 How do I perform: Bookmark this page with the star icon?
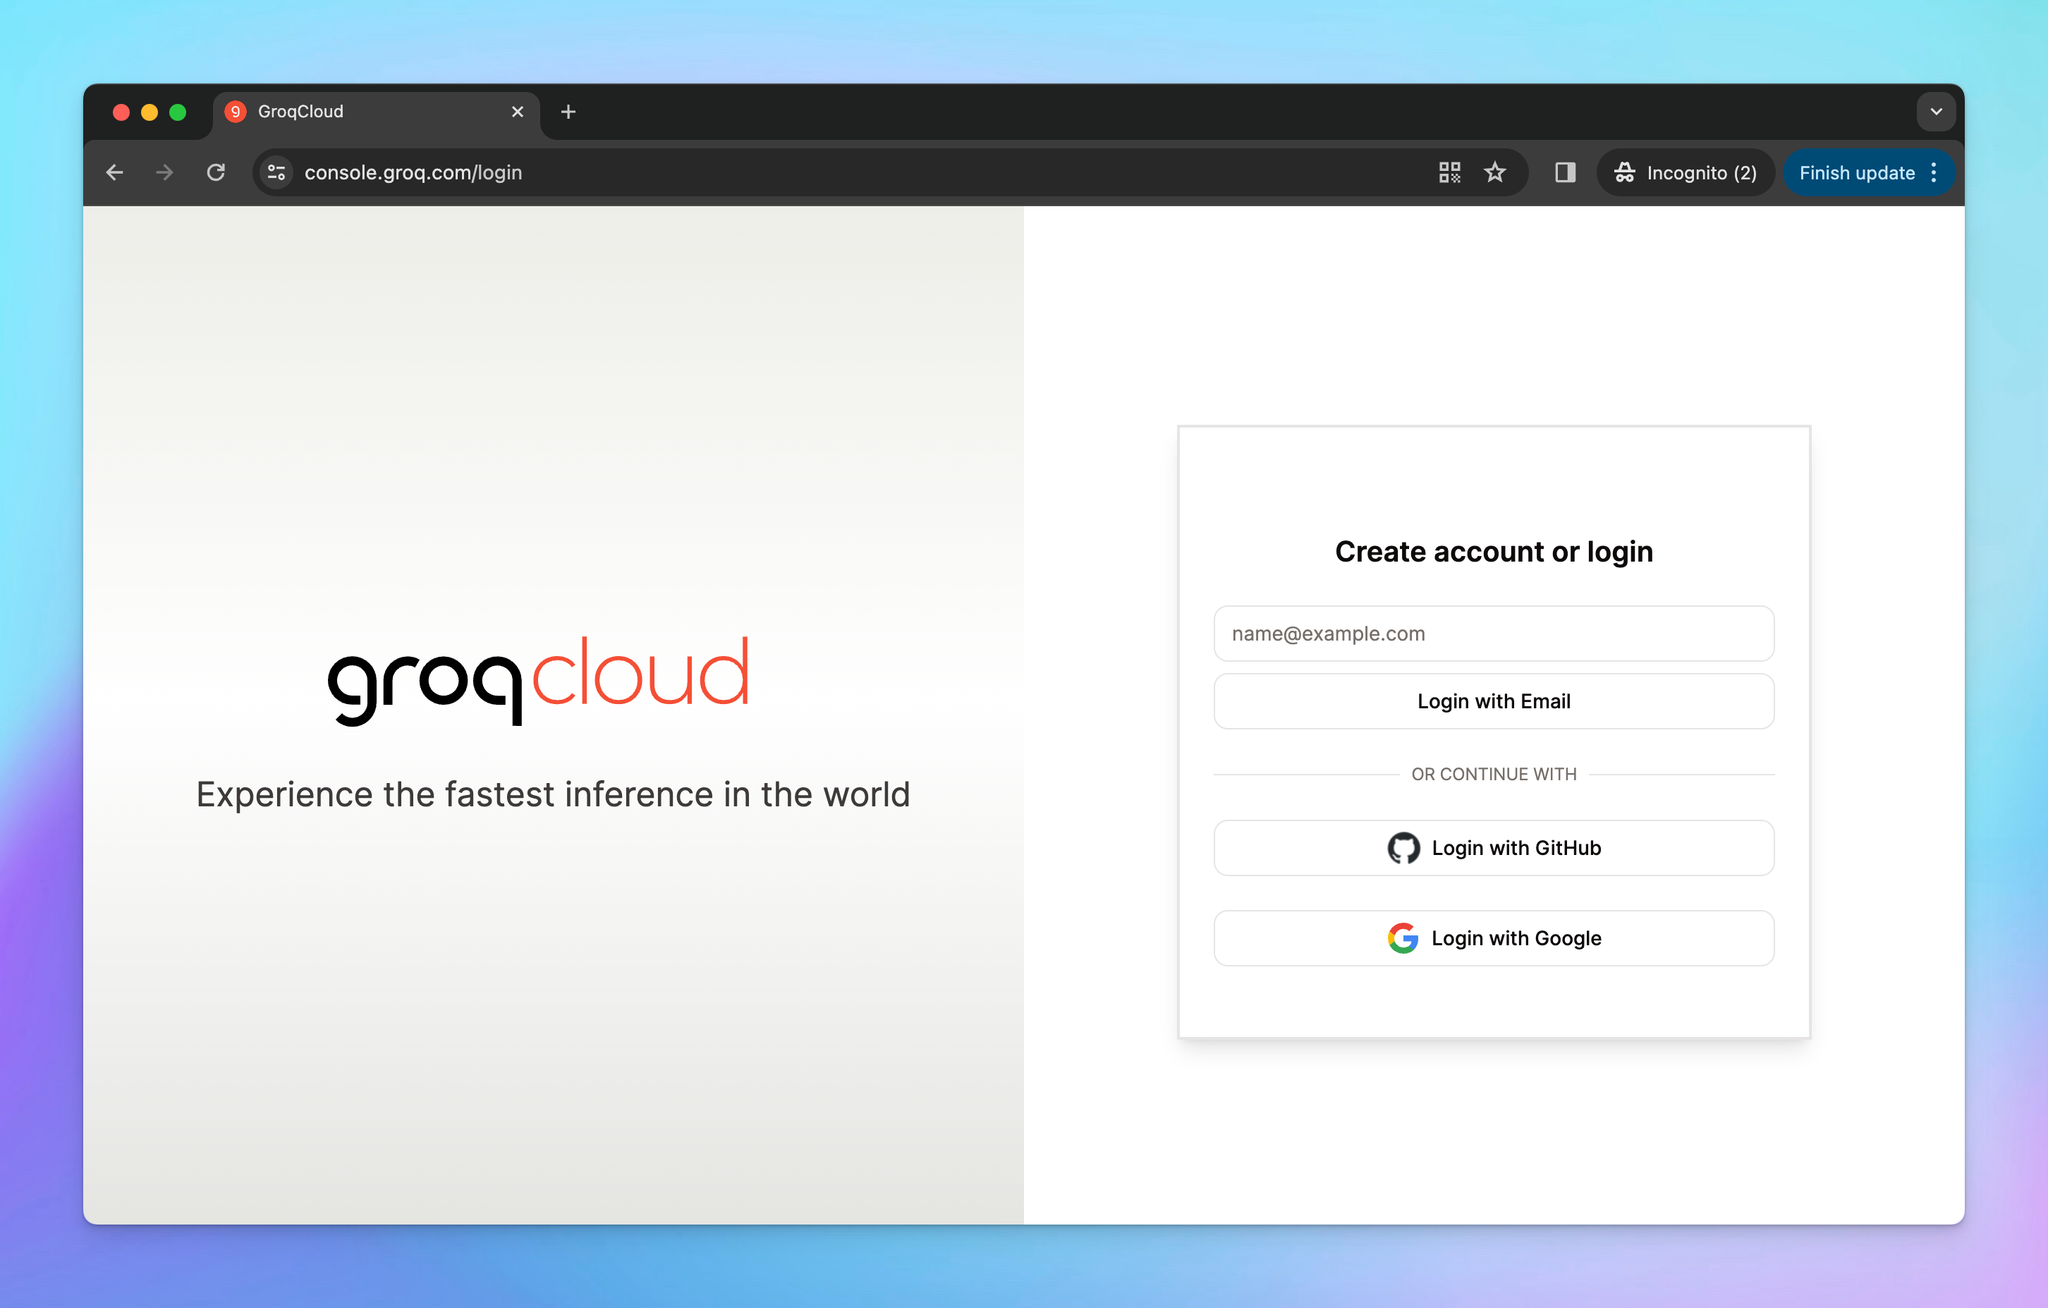(x=1495, y=173)
